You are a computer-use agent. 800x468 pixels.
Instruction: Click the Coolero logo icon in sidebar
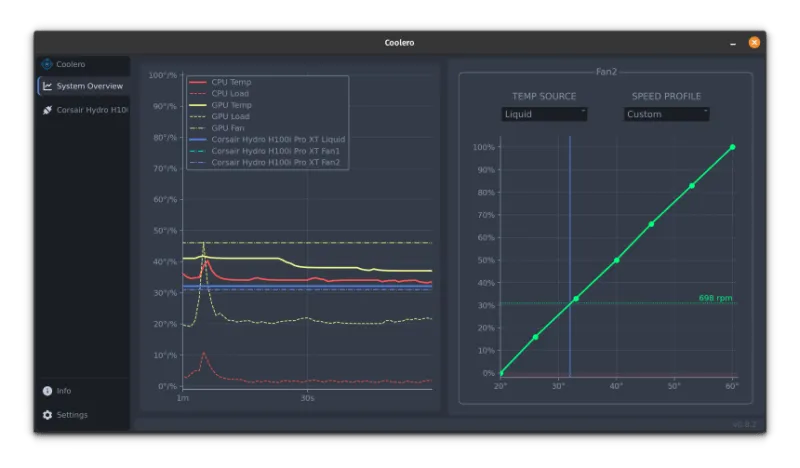47,64
